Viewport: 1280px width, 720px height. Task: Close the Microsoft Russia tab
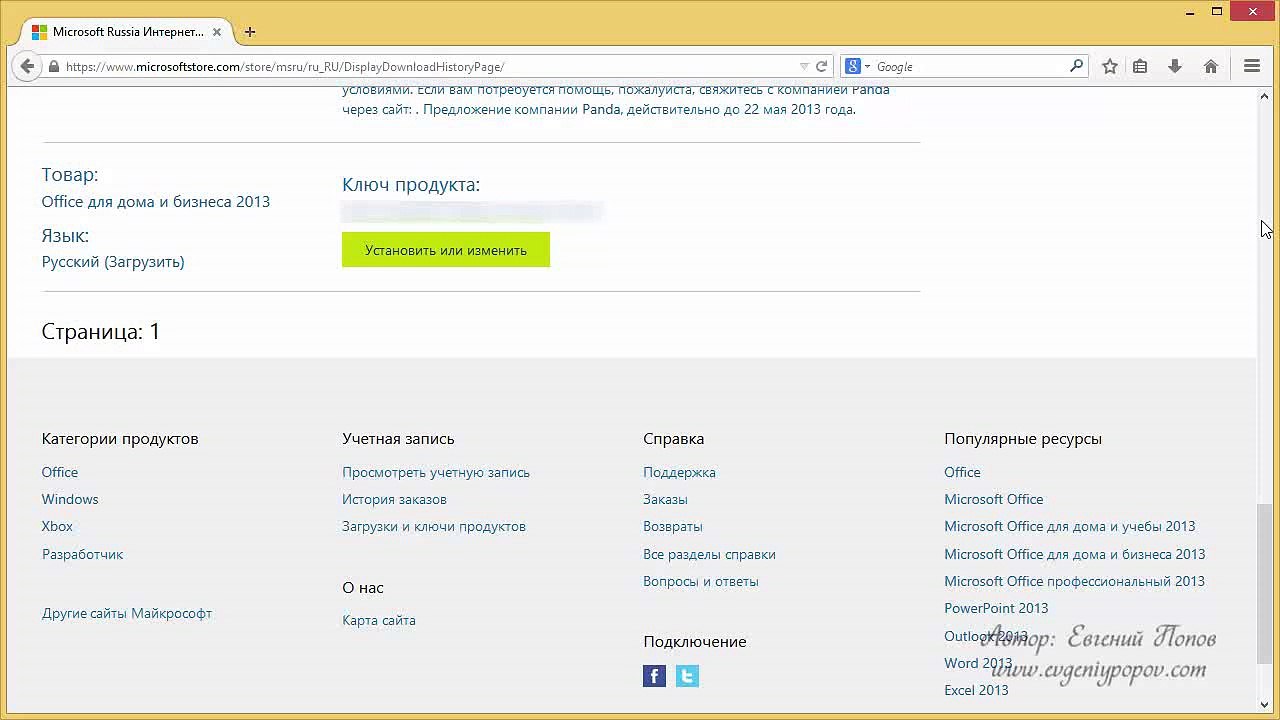tap(217, 32)
